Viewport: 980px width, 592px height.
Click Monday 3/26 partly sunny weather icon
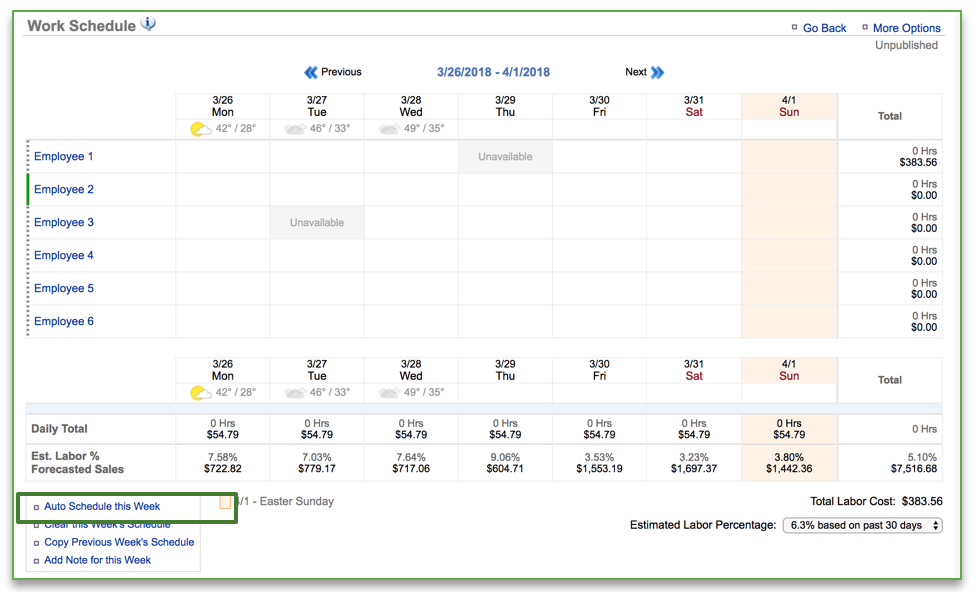coord(201,129)
